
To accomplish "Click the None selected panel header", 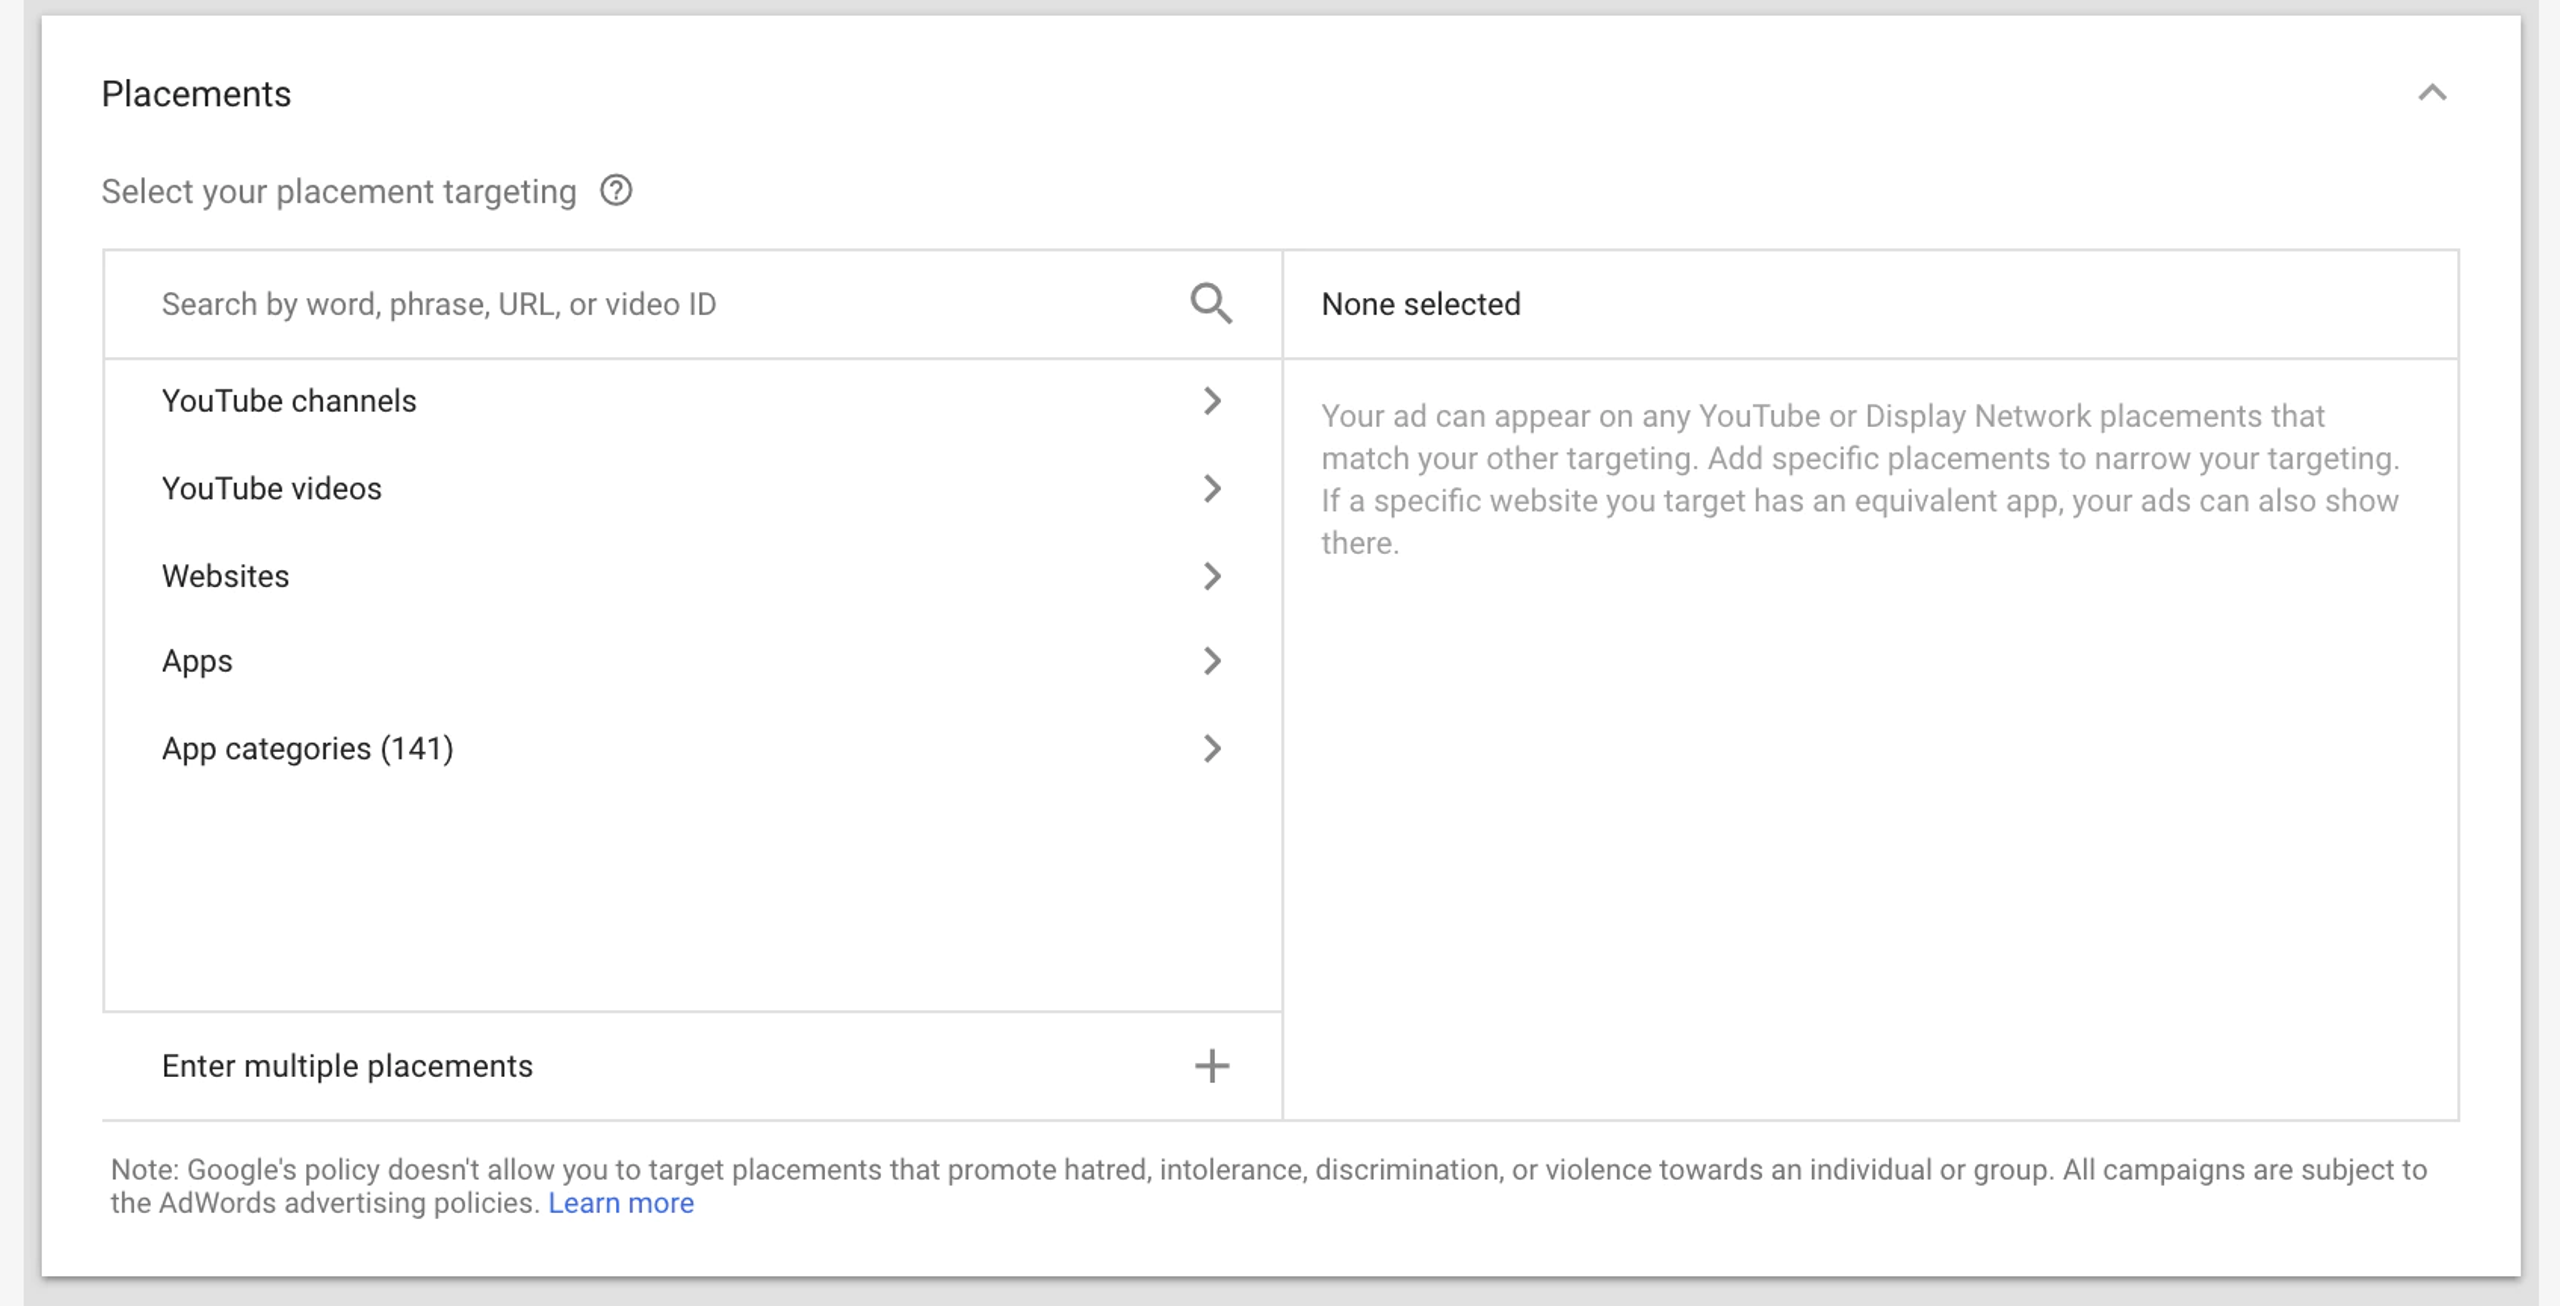I will point(1420,304).
